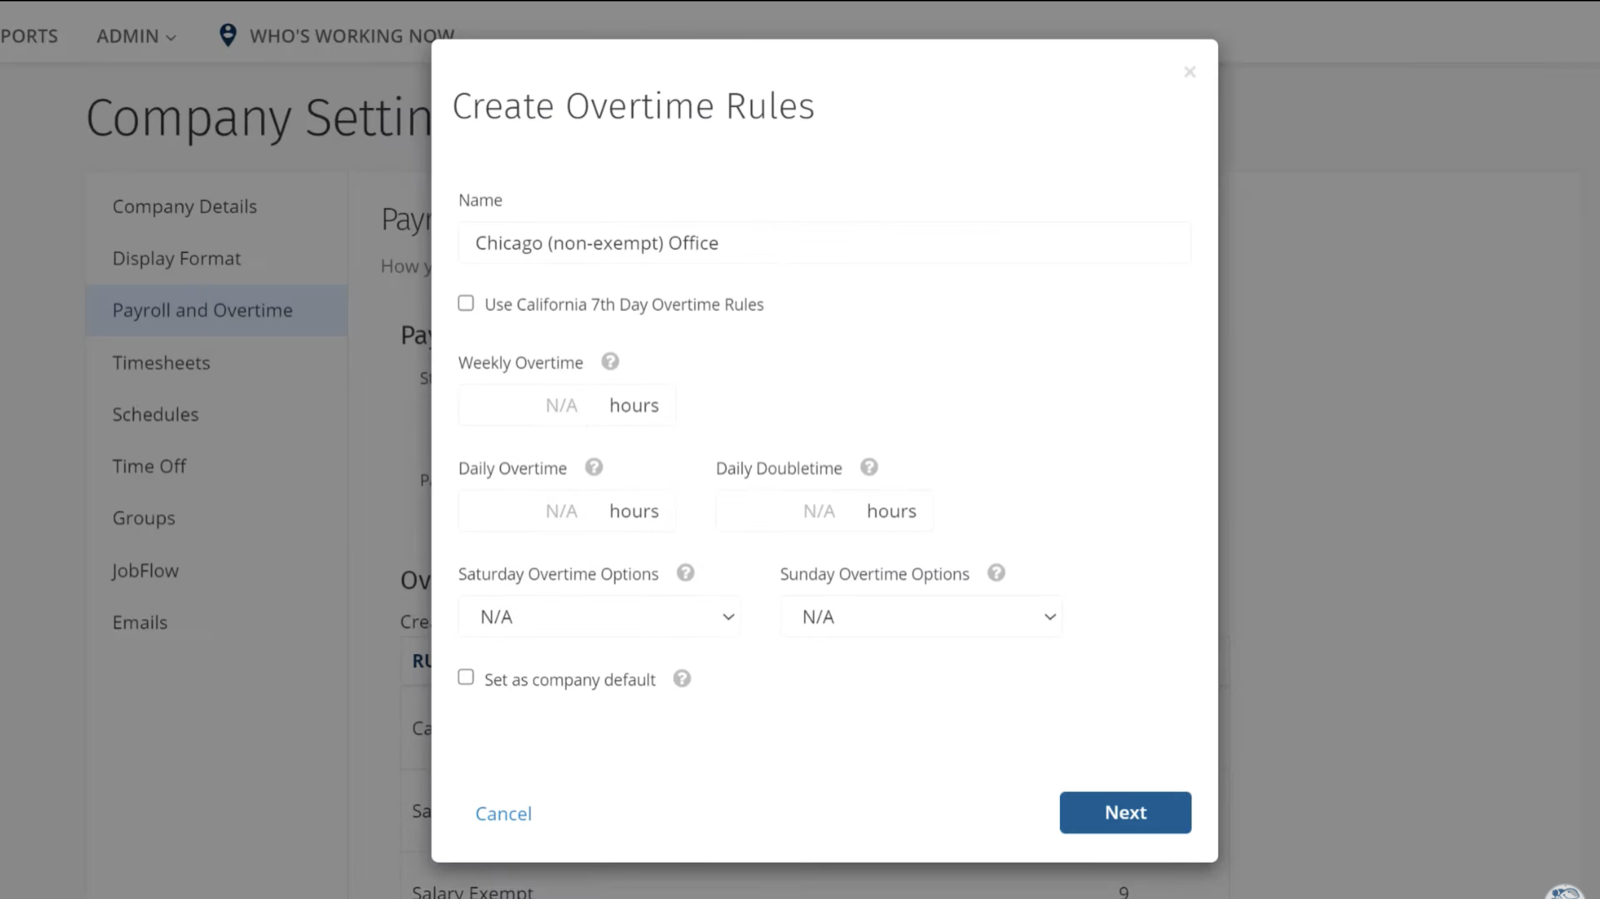This screenshot has height=899, width=1600.
Task: Click the location pin icon beside Who's Working Now
Action: pyautogui.click(x=228, y=35)
